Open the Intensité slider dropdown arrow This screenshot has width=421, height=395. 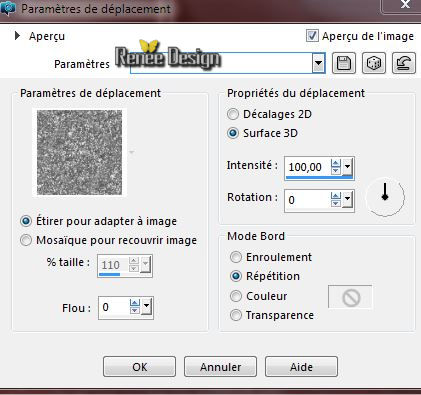click(347, 167)
